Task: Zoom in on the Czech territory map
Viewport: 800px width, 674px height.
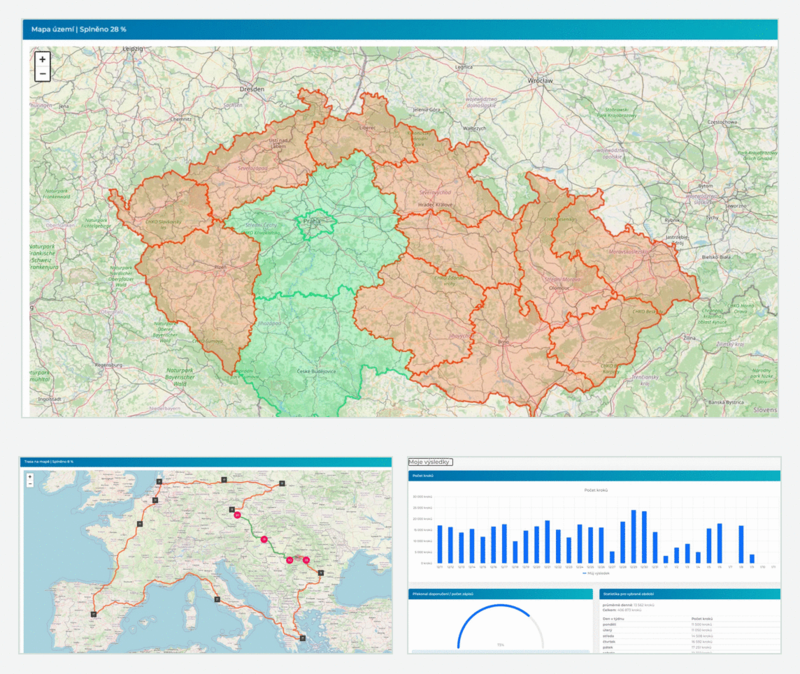Action: 42,59
